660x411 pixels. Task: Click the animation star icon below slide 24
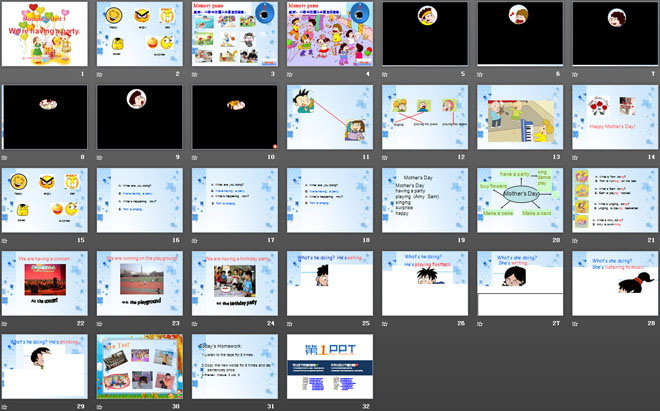click(x=196, y=323)
